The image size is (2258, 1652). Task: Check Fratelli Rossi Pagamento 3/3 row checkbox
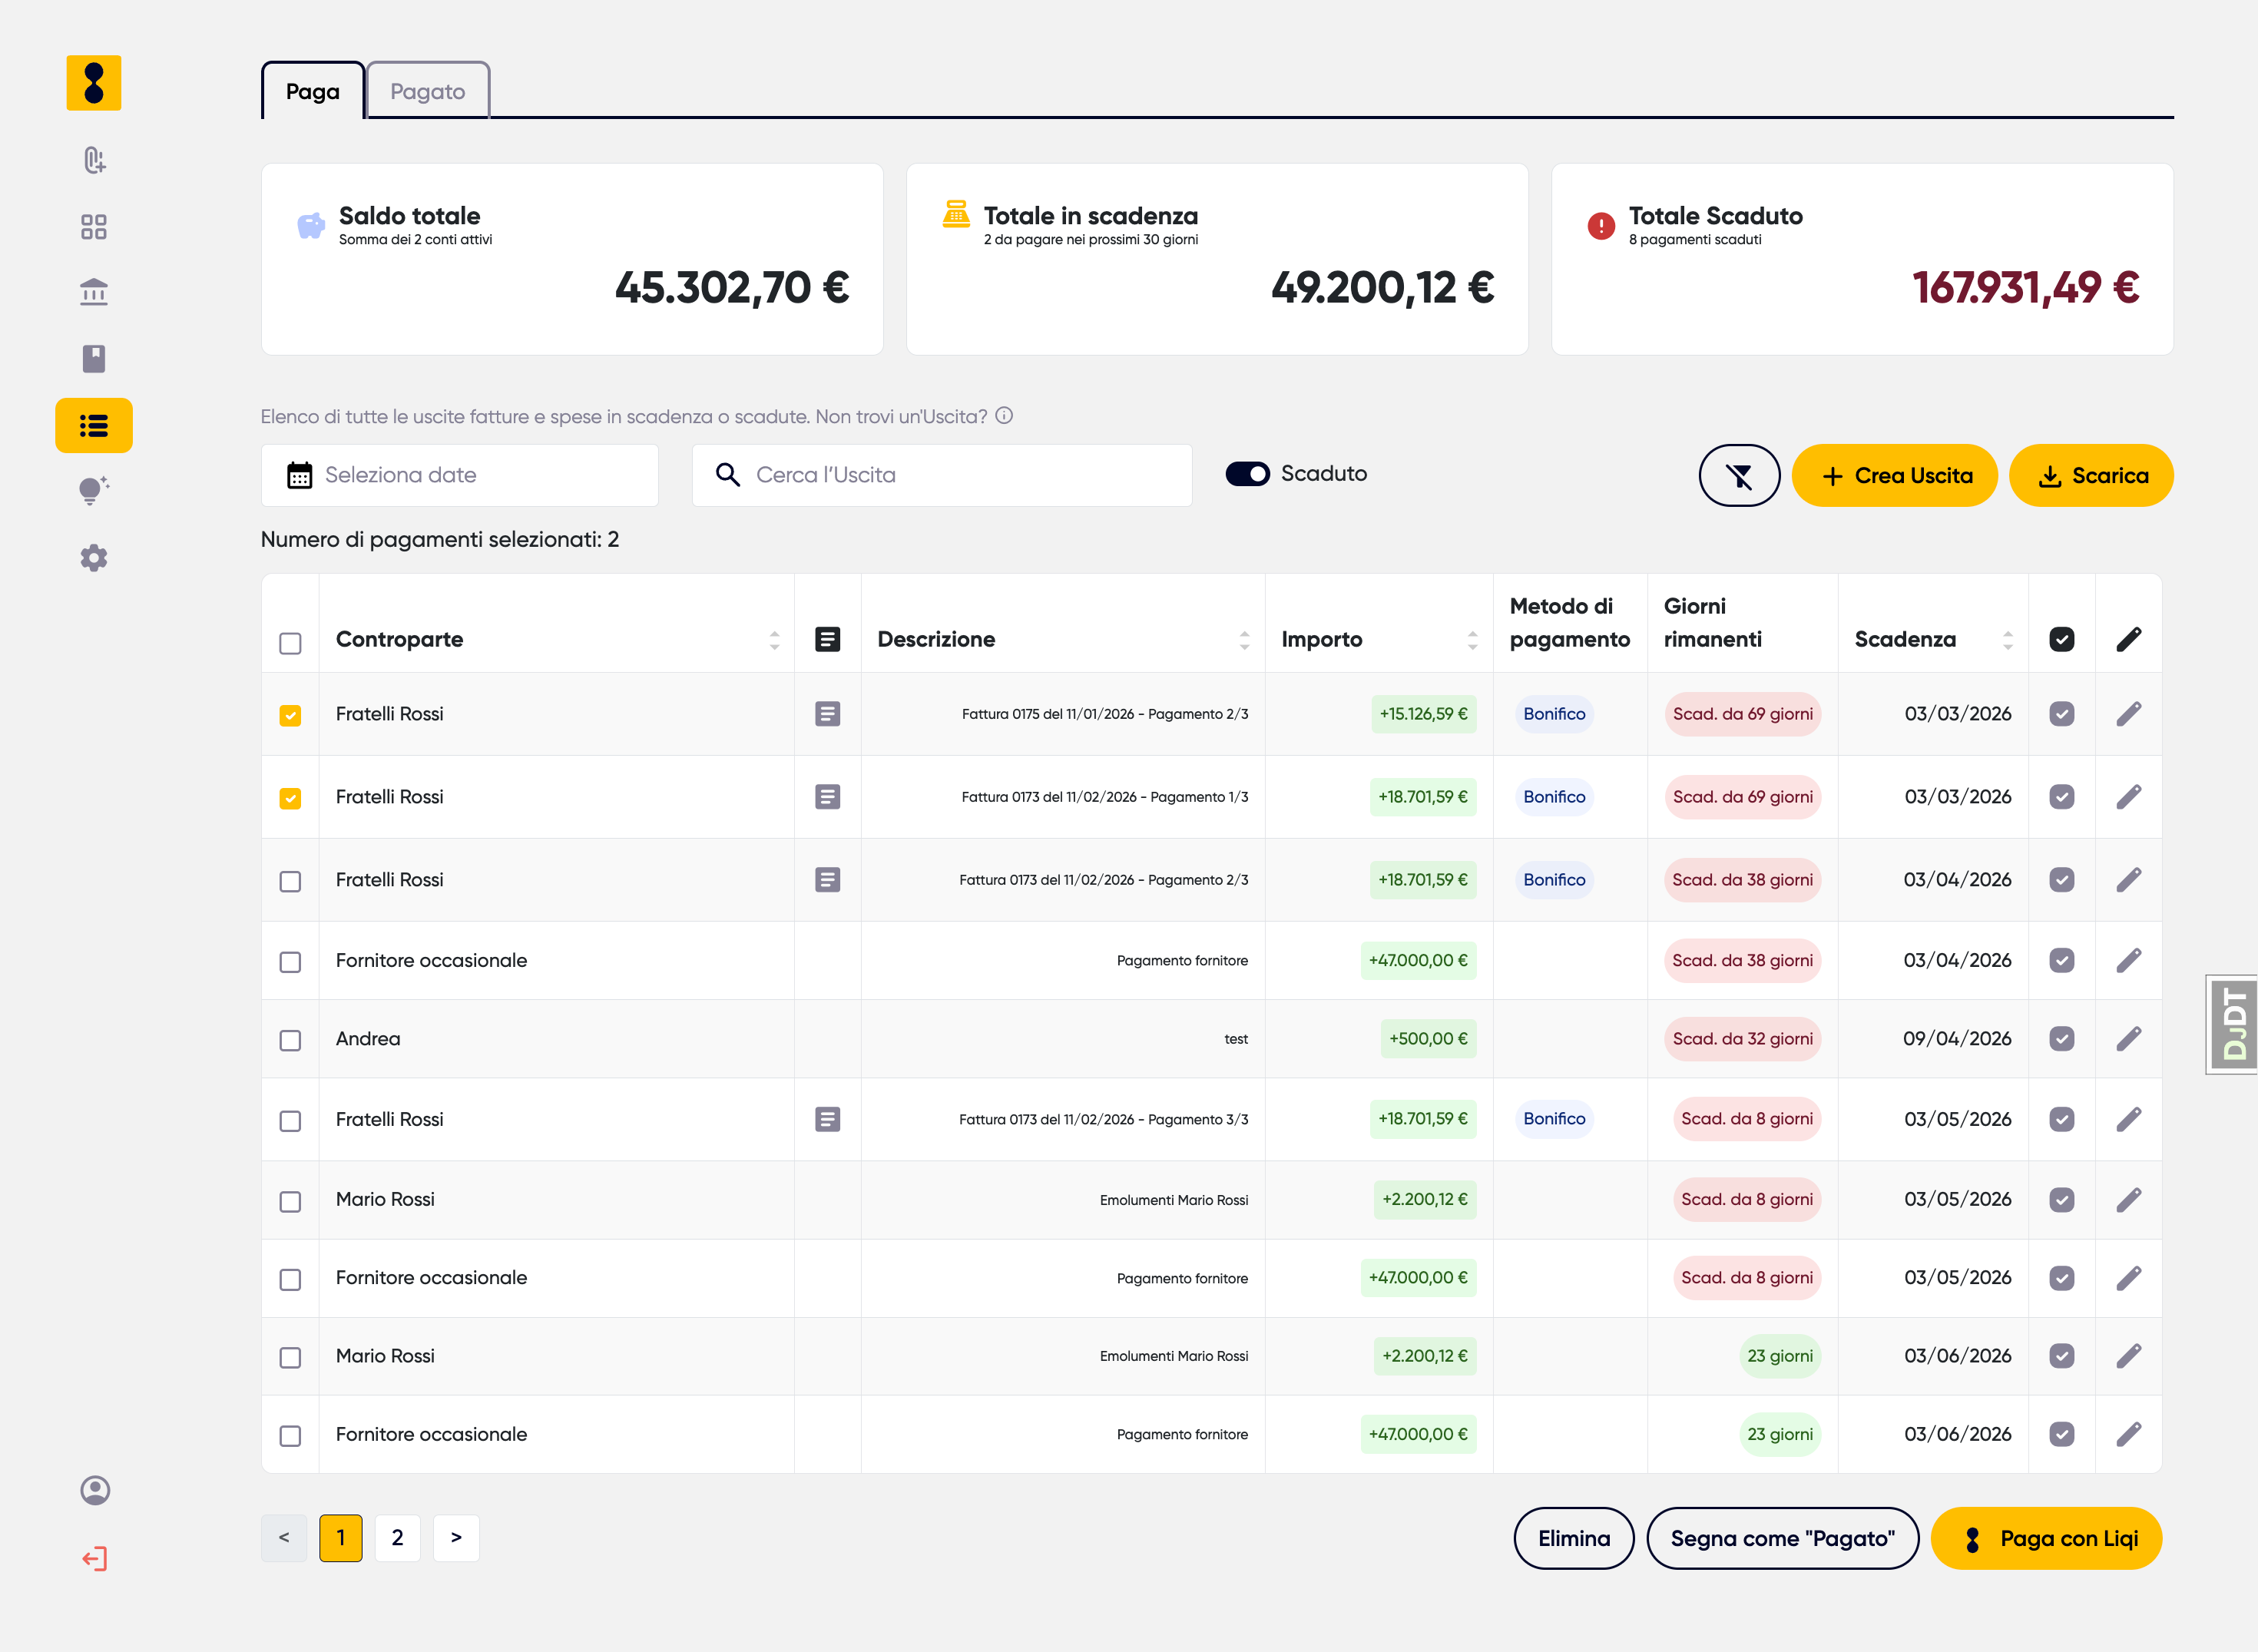(x=290, y=1121)
